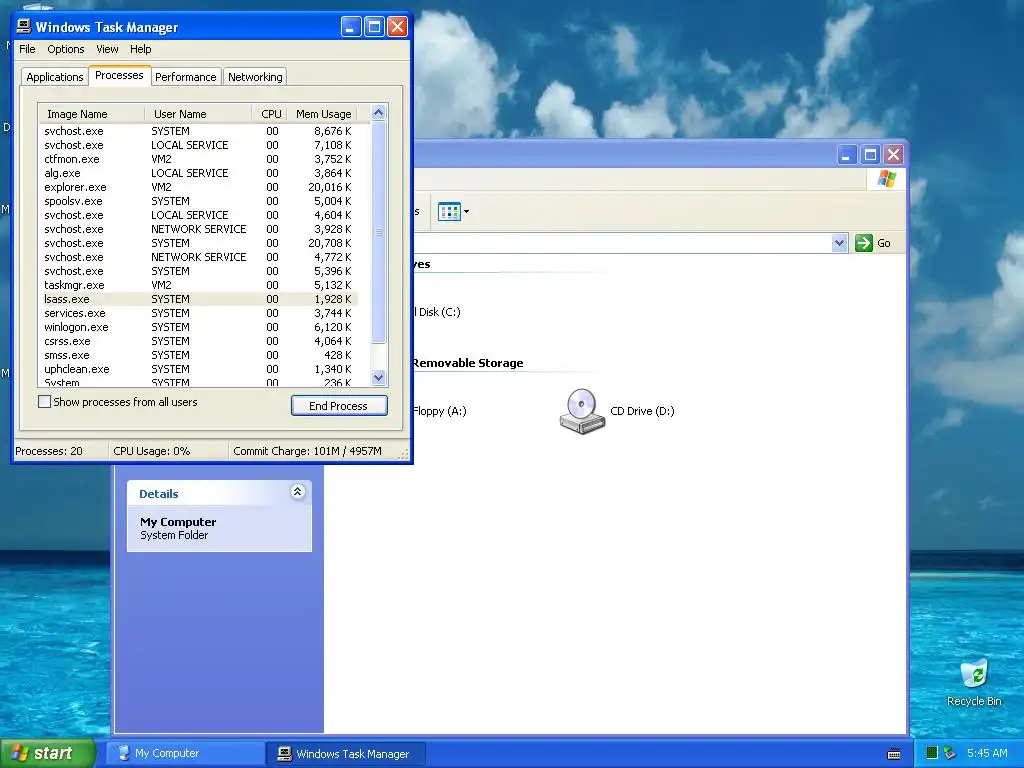Select the CD Drive (D:) icon
1024x768 pixels.
pyautogui.click(x=581, y=411)
